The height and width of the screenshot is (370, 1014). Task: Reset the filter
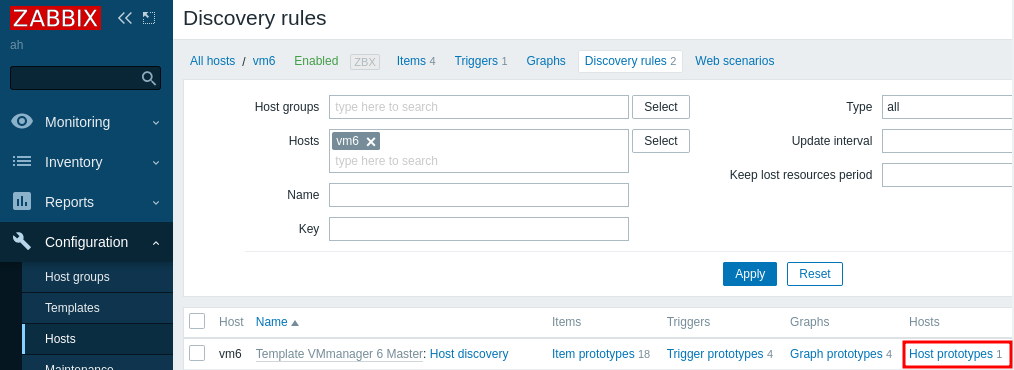tap(815, 274)
